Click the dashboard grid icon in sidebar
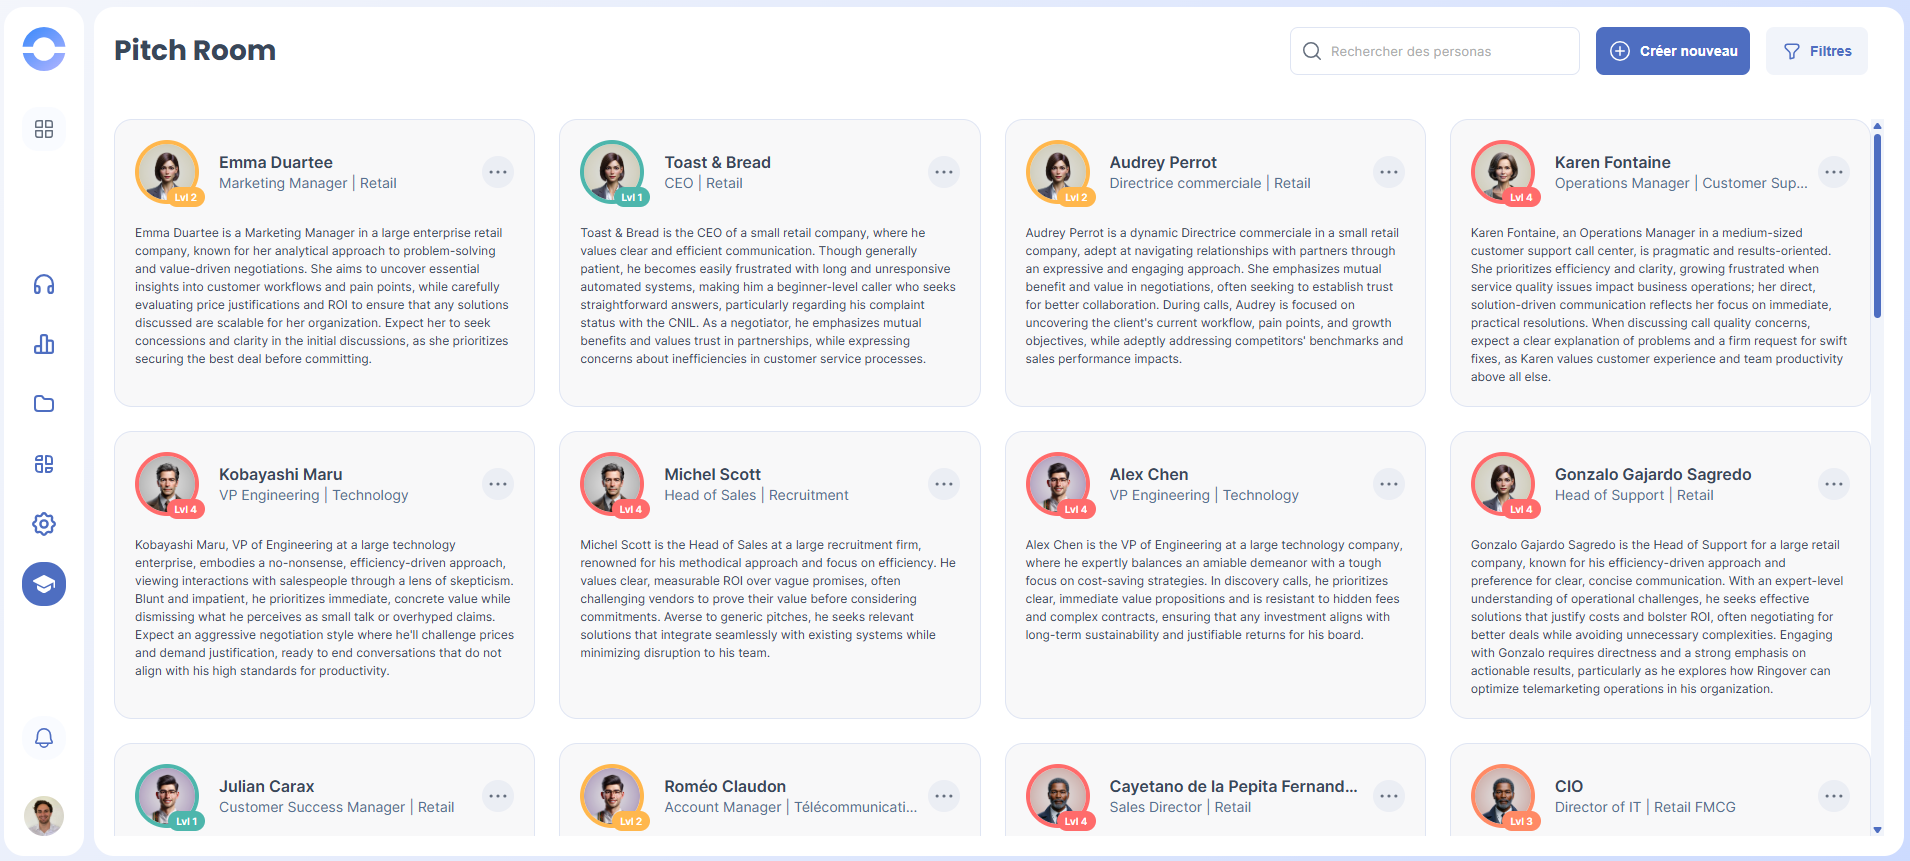1910x861 pixels. (x=44, y=129)
